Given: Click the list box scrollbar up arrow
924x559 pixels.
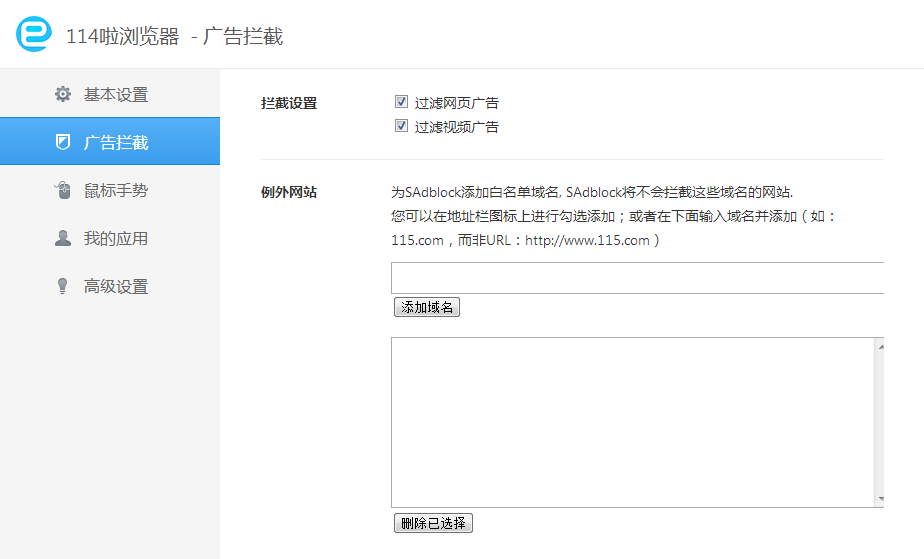Looking at the screenshot, I should click(x=881, y=347).
